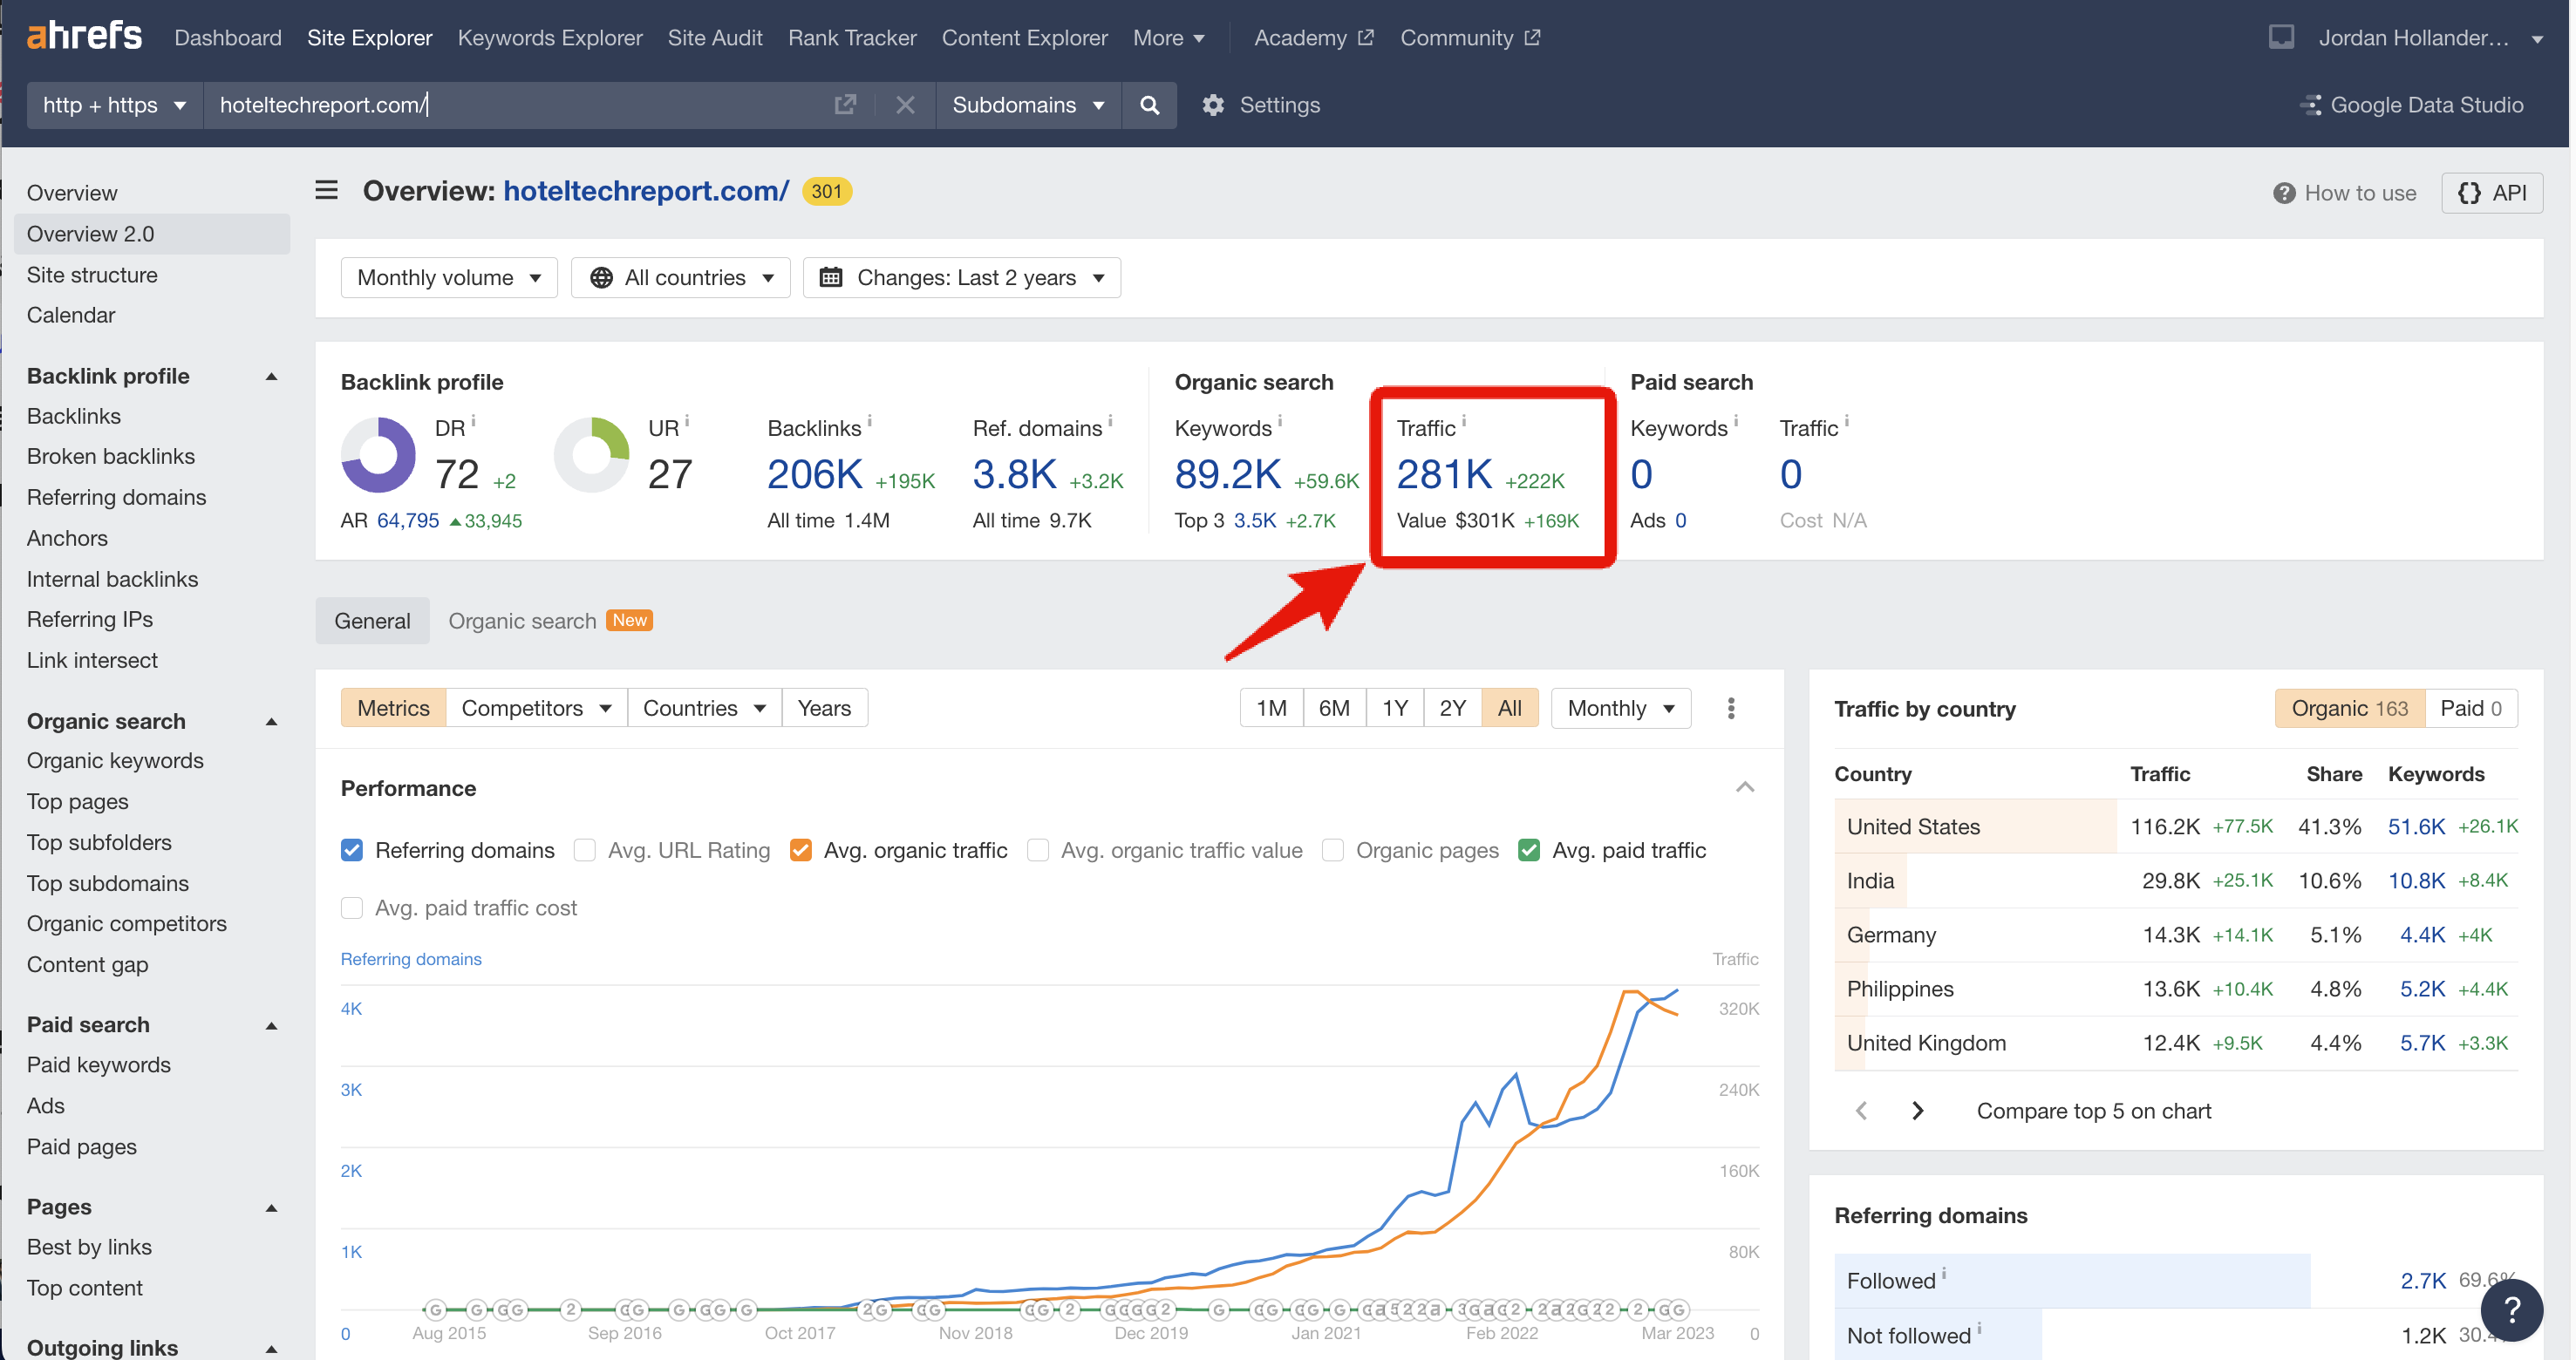Clear the URL with the X icon
This screenshot has height=1360, width=2576.
[905, 105]
